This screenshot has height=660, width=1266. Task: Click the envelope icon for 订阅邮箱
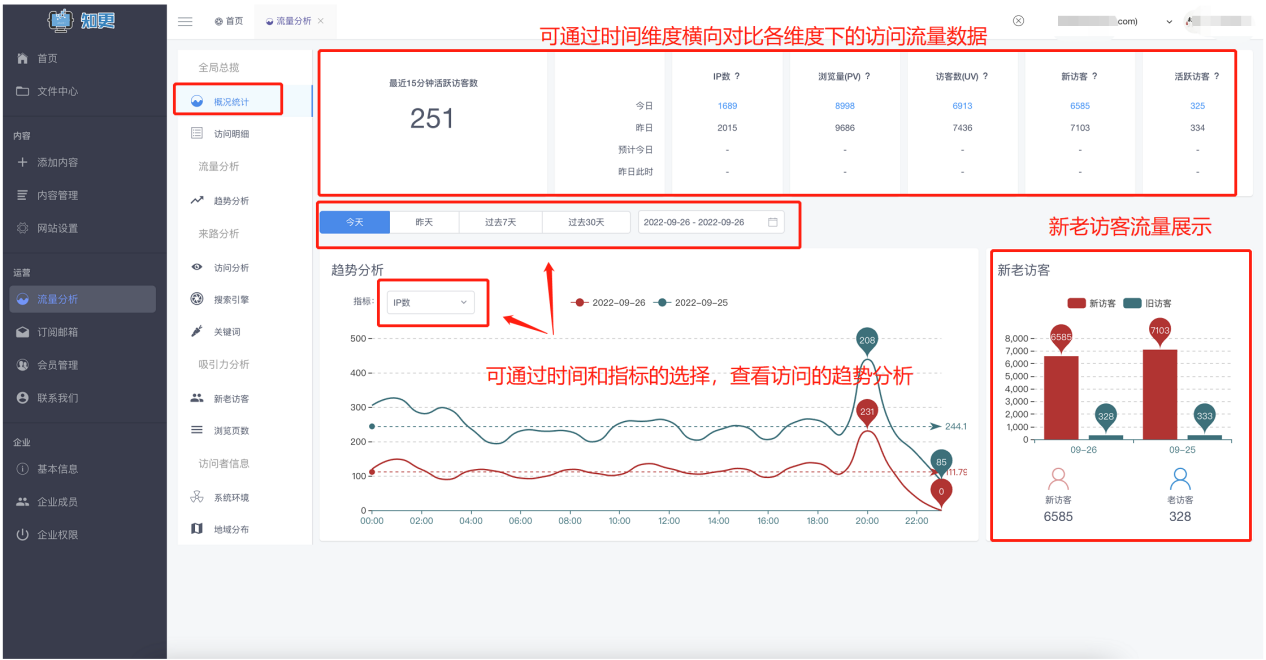(23, 332)
